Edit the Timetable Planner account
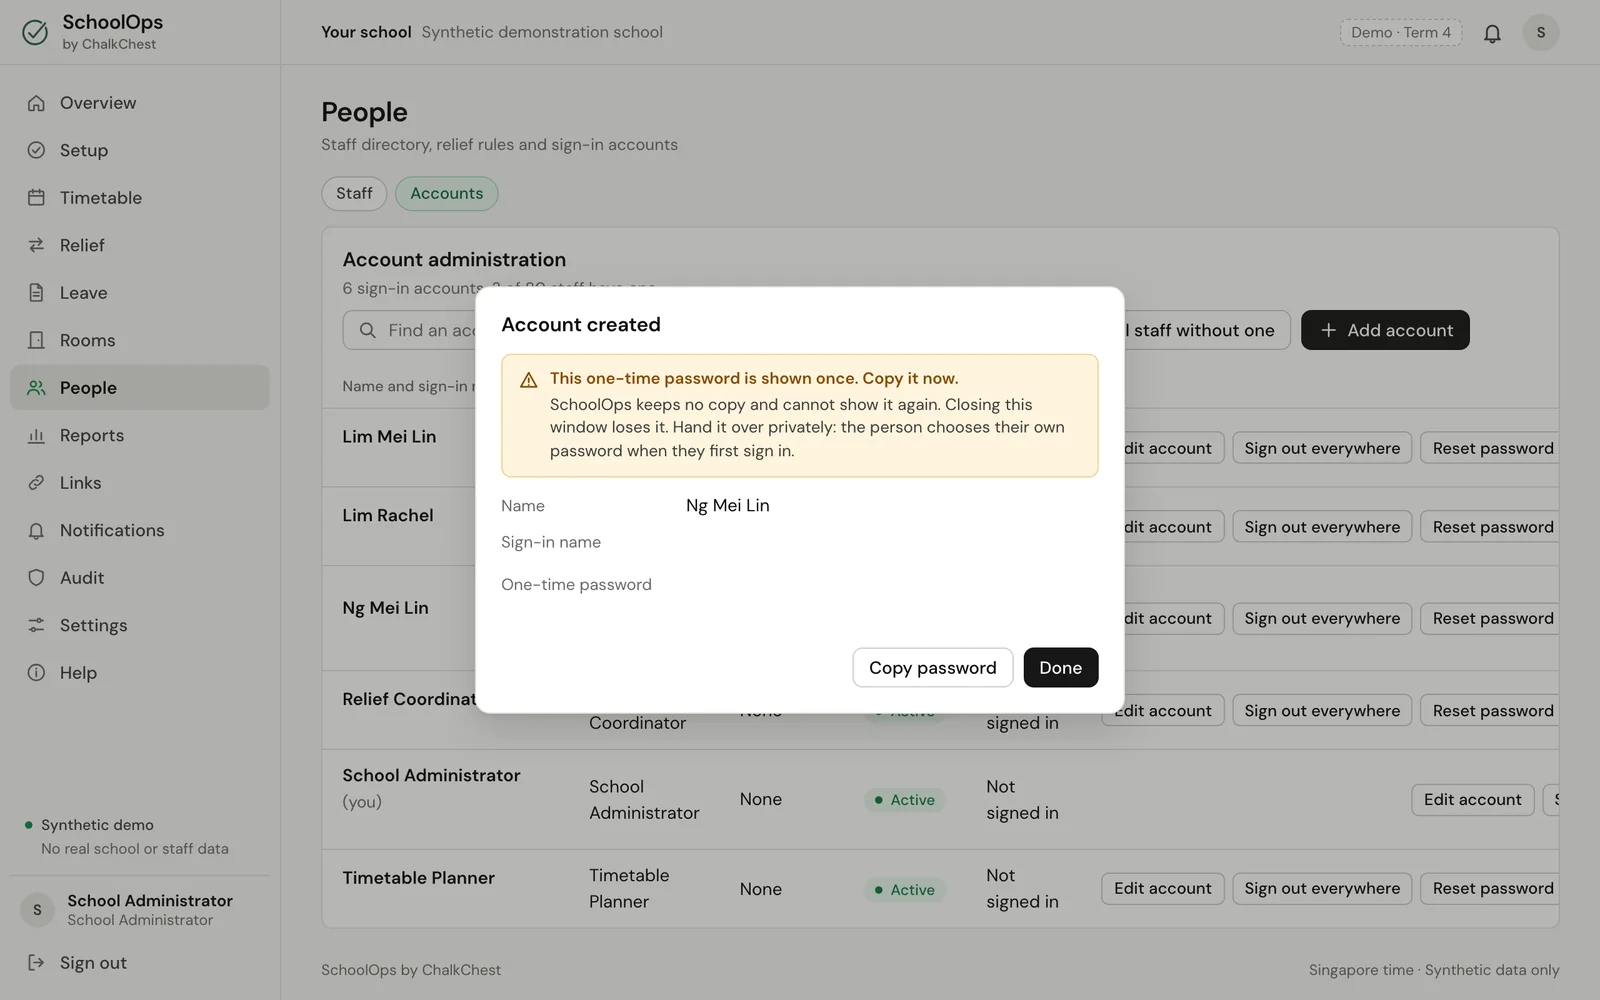 (x=1163, y=889)
